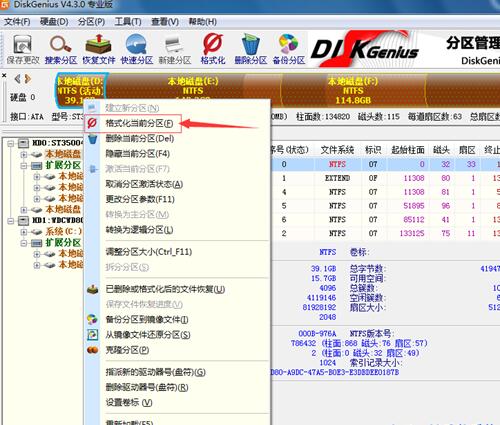This screenshot has width=500, height=425.
Task: Click the 格式化 format toolbar icon
Action: click(x=213, y=49)
